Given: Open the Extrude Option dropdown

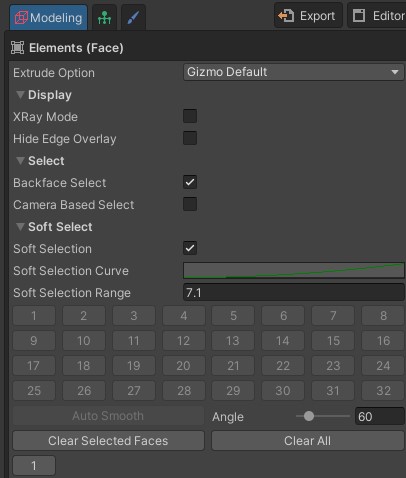Looking at the screenshot, I should coord(294,72).
